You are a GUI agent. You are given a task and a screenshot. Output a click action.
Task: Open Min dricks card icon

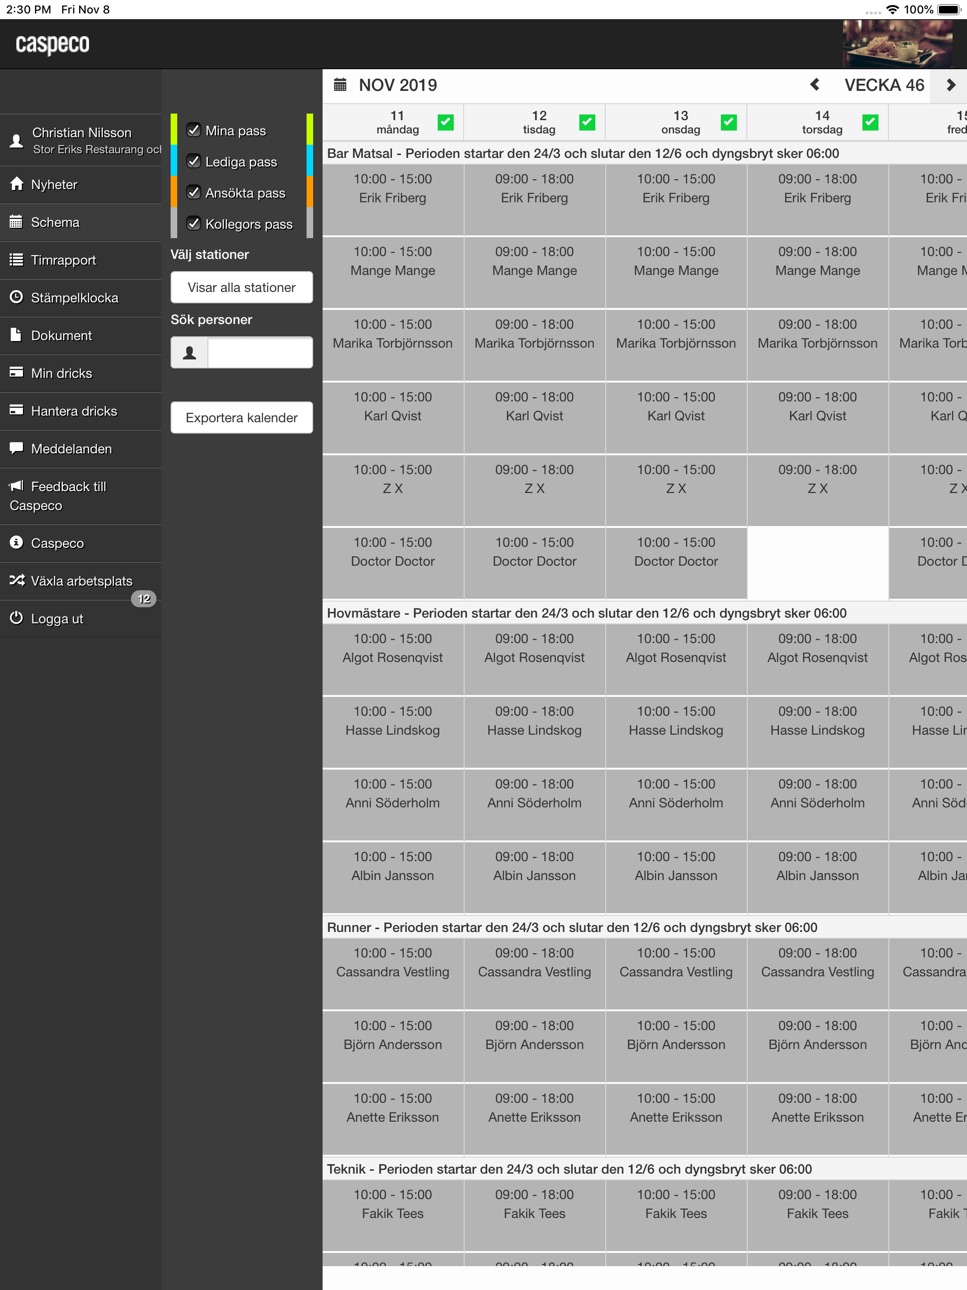coord(16,372)
